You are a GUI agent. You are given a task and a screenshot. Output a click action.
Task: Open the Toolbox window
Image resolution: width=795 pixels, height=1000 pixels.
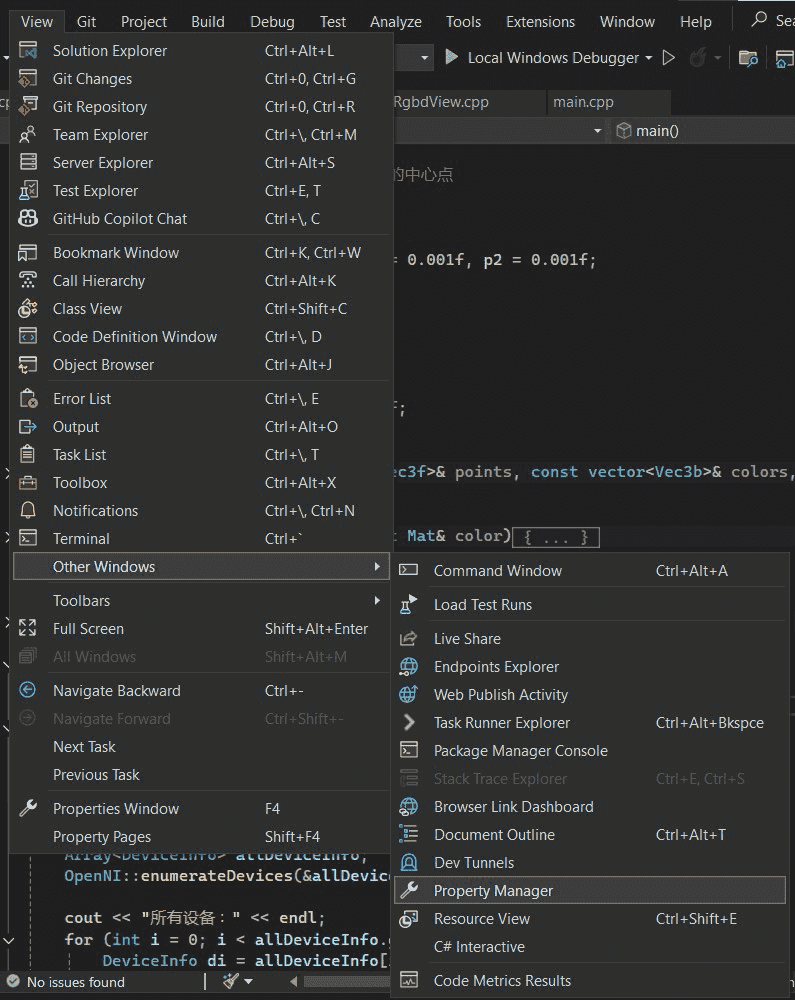click(x=80, y=483)
